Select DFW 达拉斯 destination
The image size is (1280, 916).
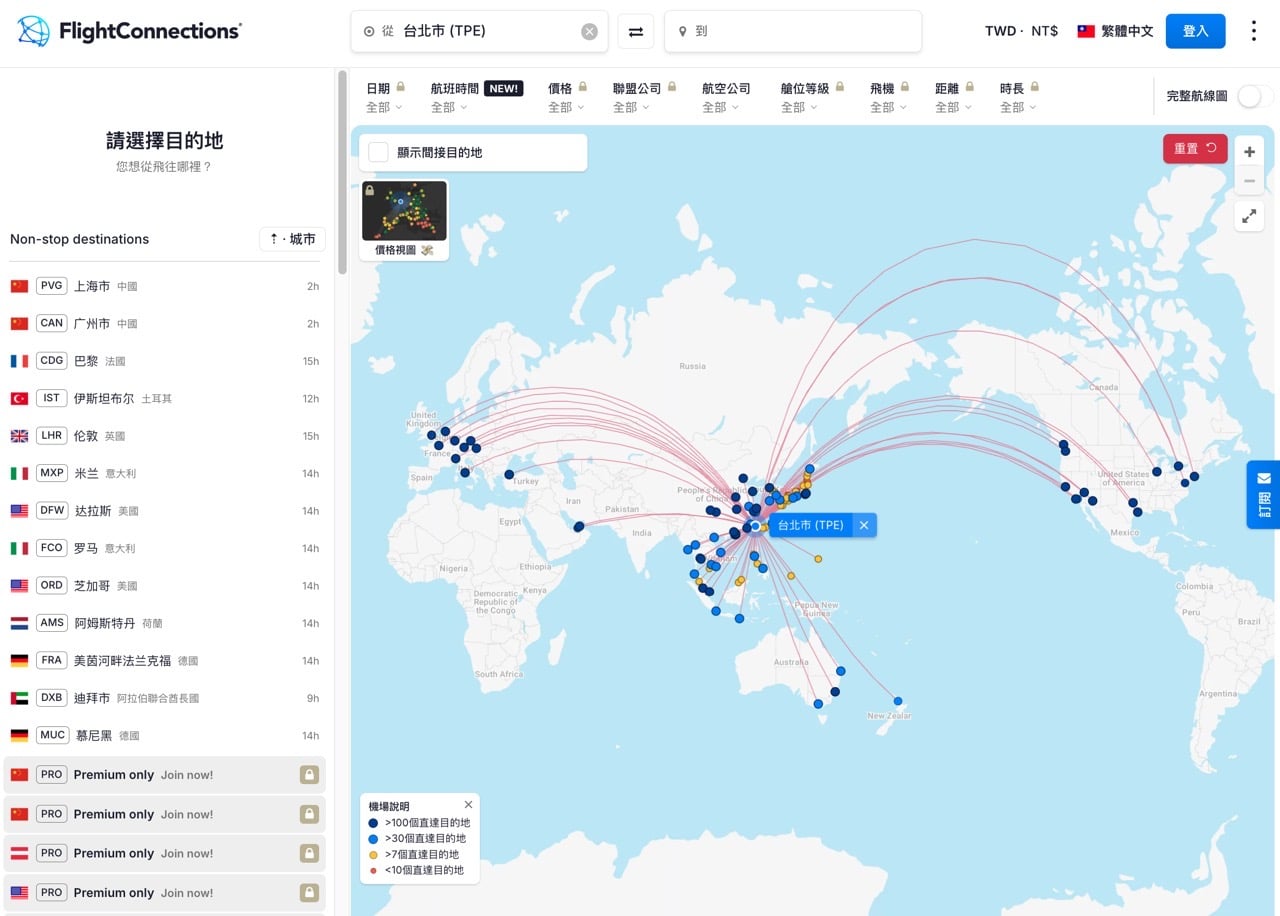(x=165, y=510)
